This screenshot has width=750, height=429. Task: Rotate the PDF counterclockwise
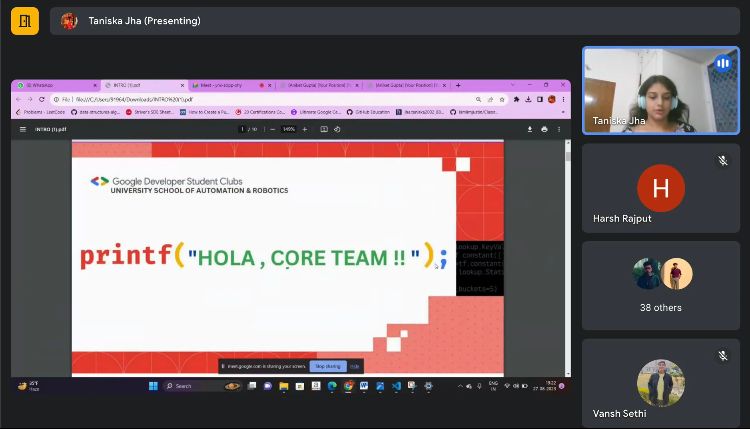point(337,129)
